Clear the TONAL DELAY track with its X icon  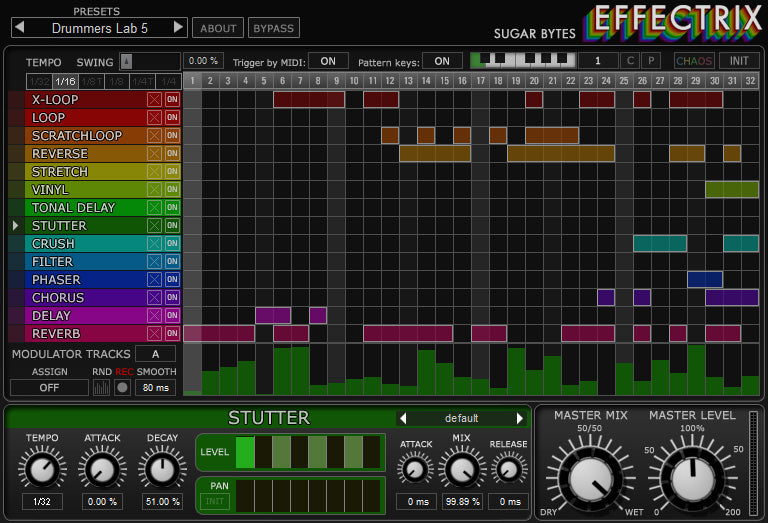(x=154, y=208)
